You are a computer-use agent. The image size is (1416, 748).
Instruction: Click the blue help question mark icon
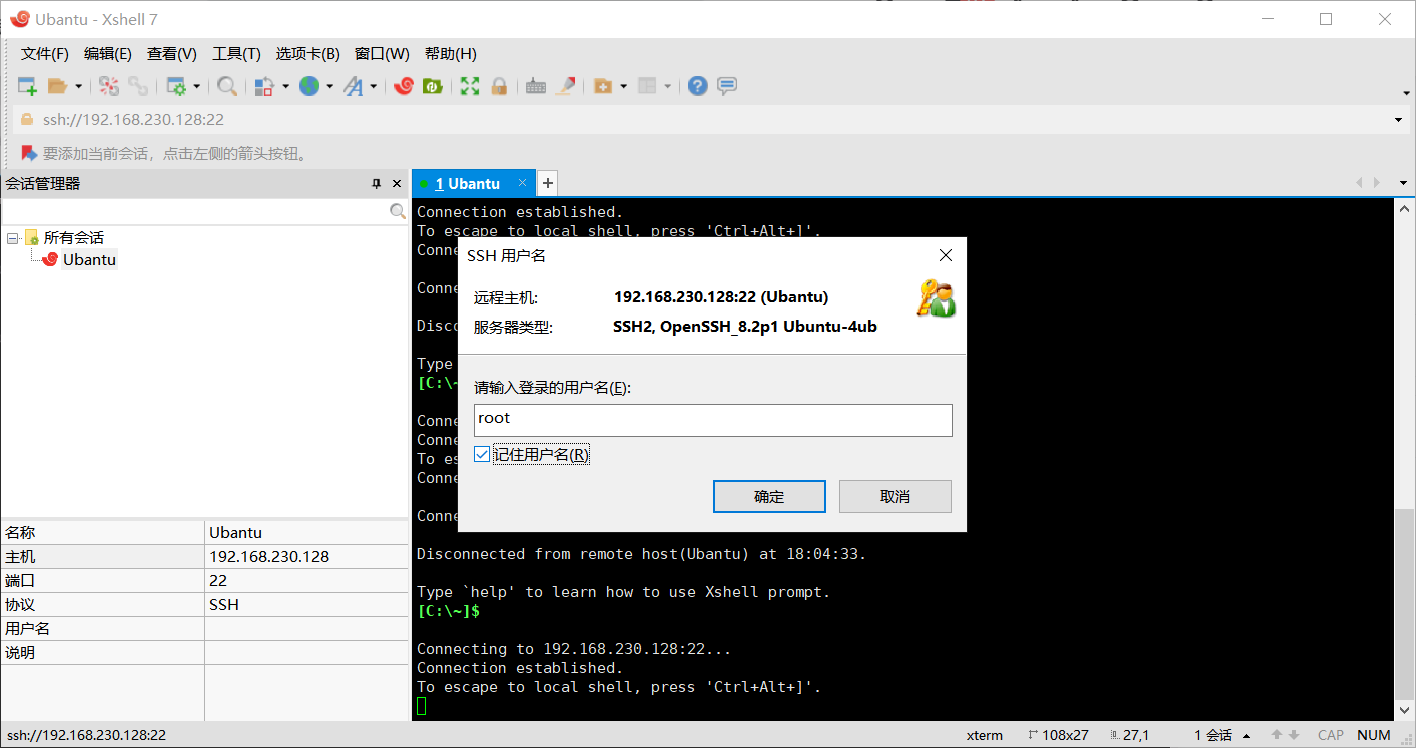coord(698,87)
